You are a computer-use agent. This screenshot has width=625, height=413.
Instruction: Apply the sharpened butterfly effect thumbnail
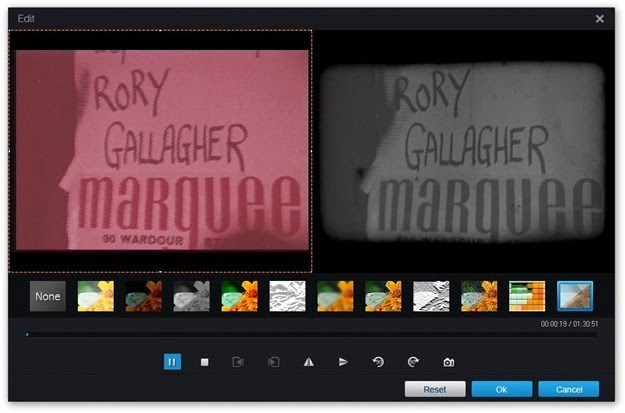click(x=383, y=296)
